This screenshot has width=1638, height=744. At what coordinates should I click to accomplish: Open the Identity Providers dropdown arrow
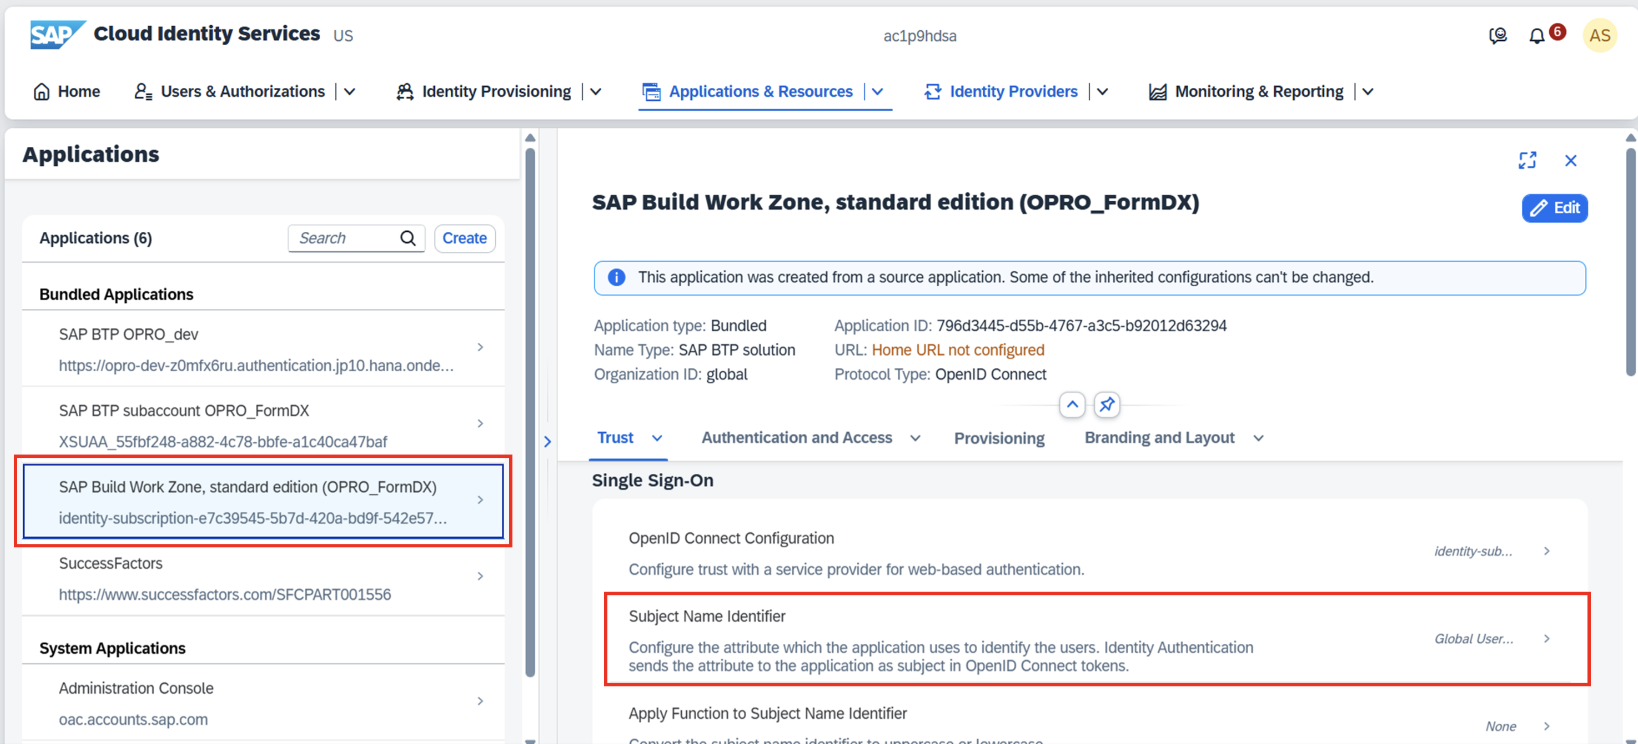click(1103, 92)
